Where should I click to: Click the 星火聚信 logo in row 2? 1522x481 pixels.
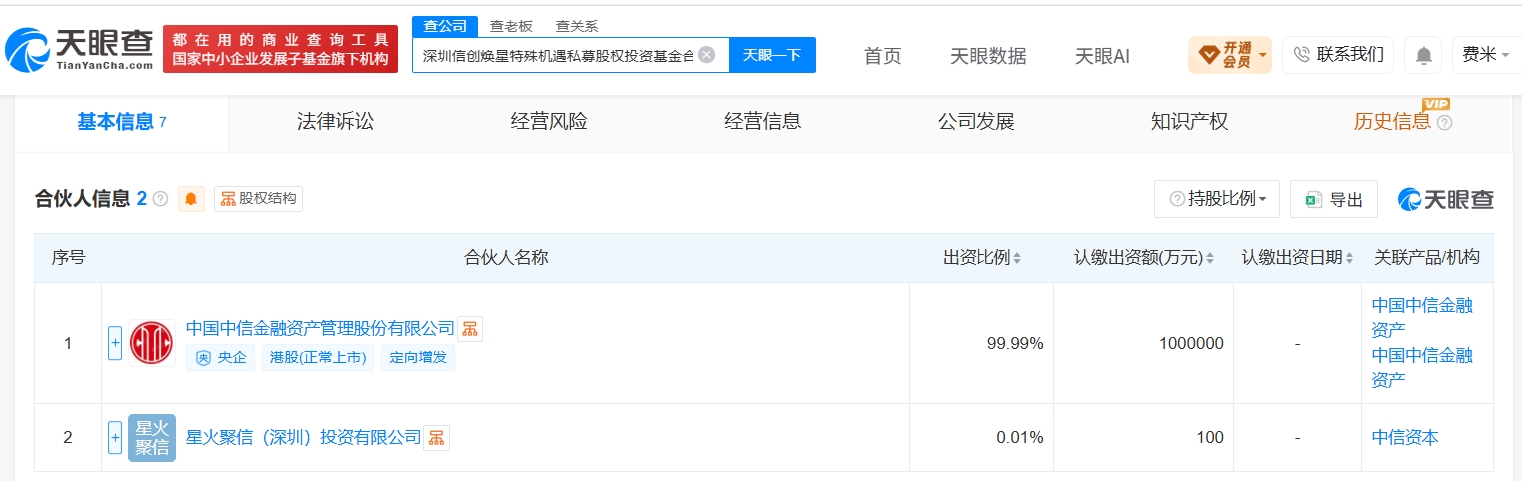(152, 437)
